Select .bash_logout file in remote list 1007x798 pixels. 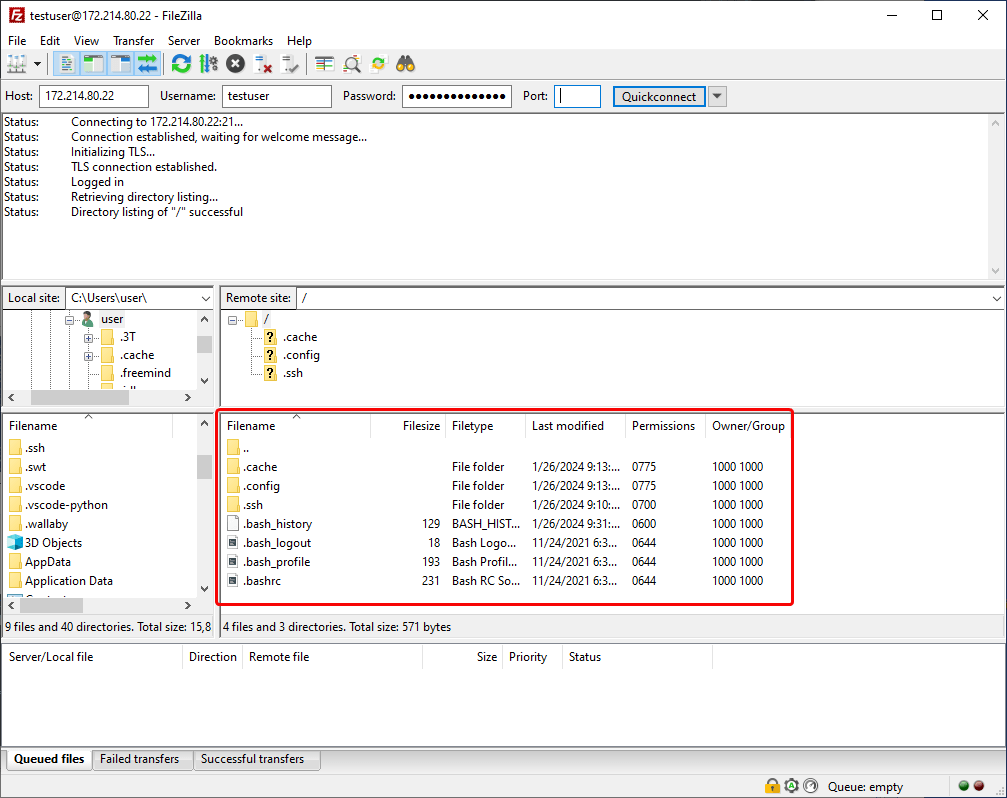point(277,543)
